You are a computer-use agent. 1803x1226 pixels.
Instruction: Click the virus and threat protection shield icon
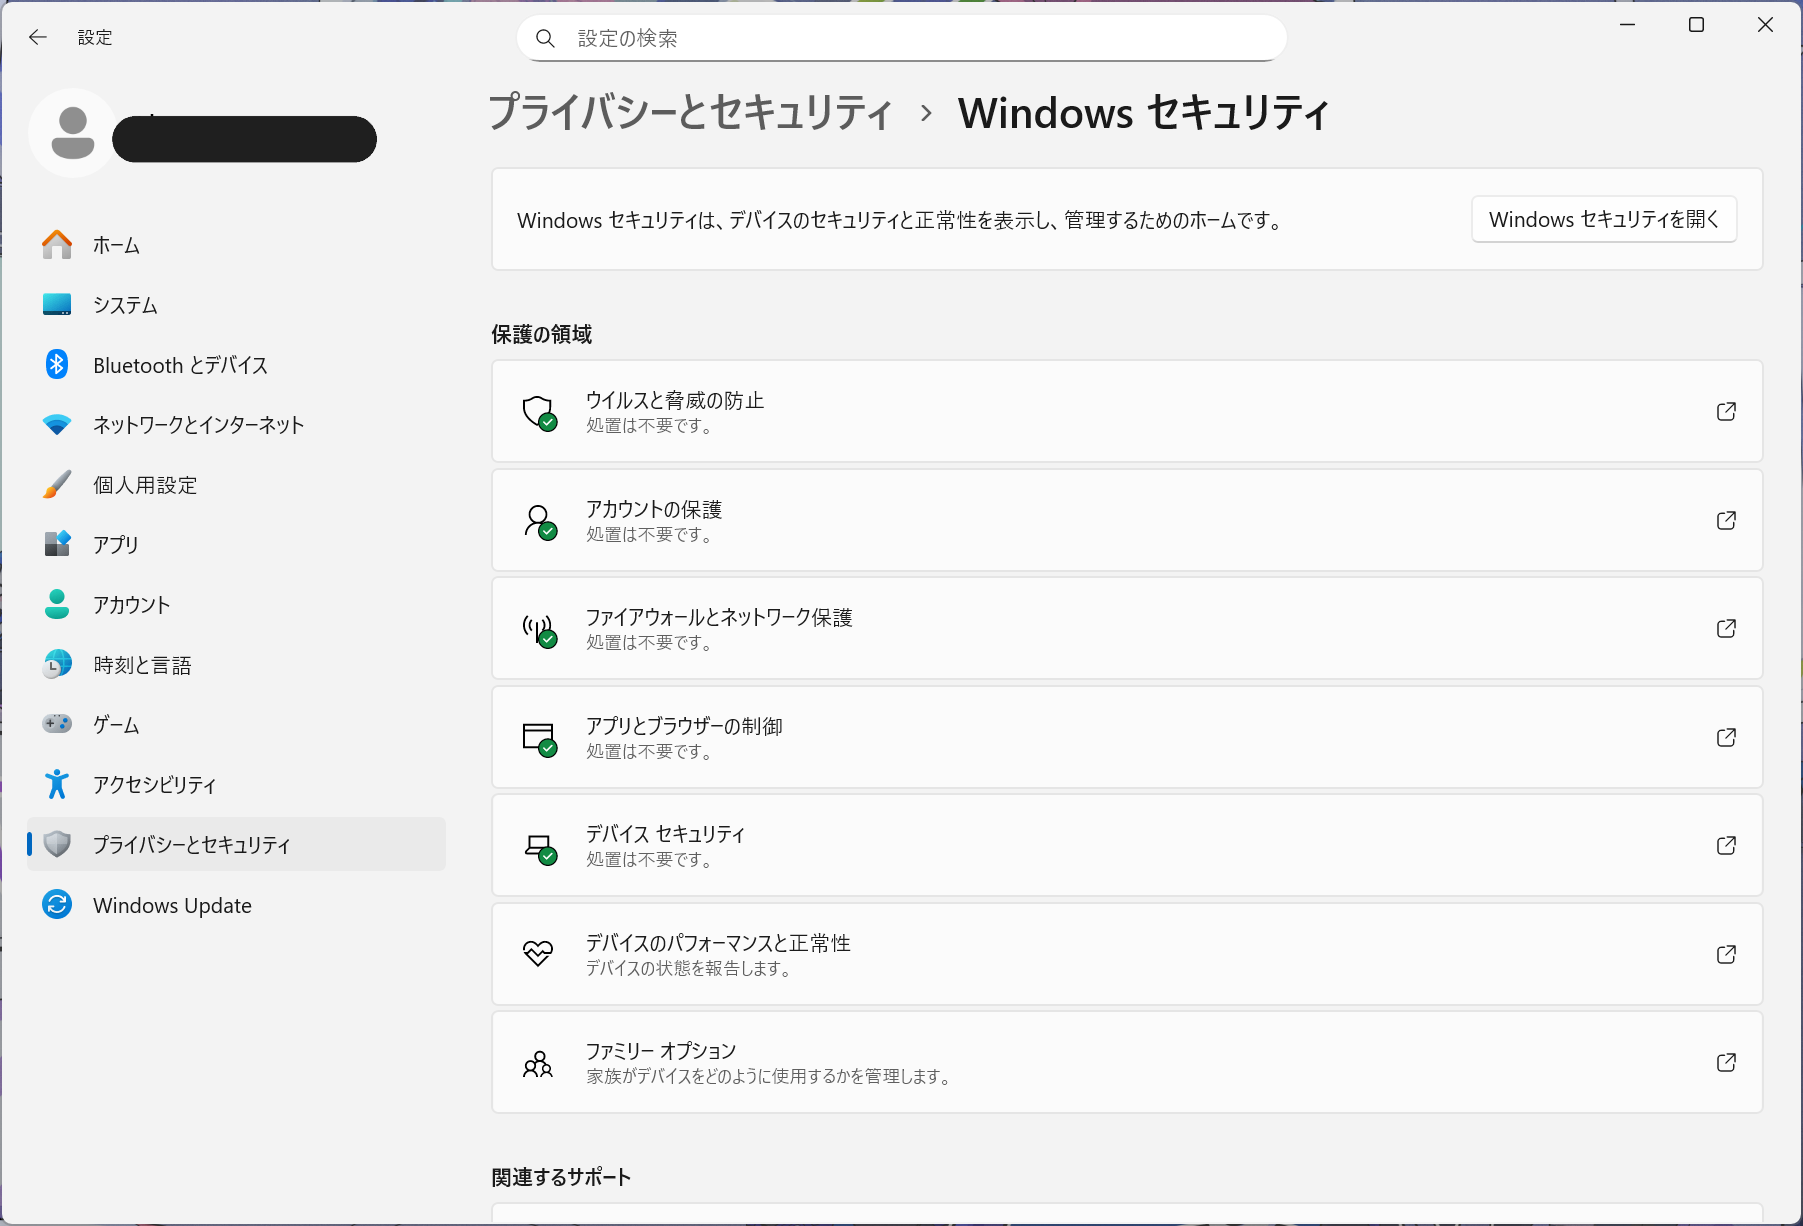539,412
